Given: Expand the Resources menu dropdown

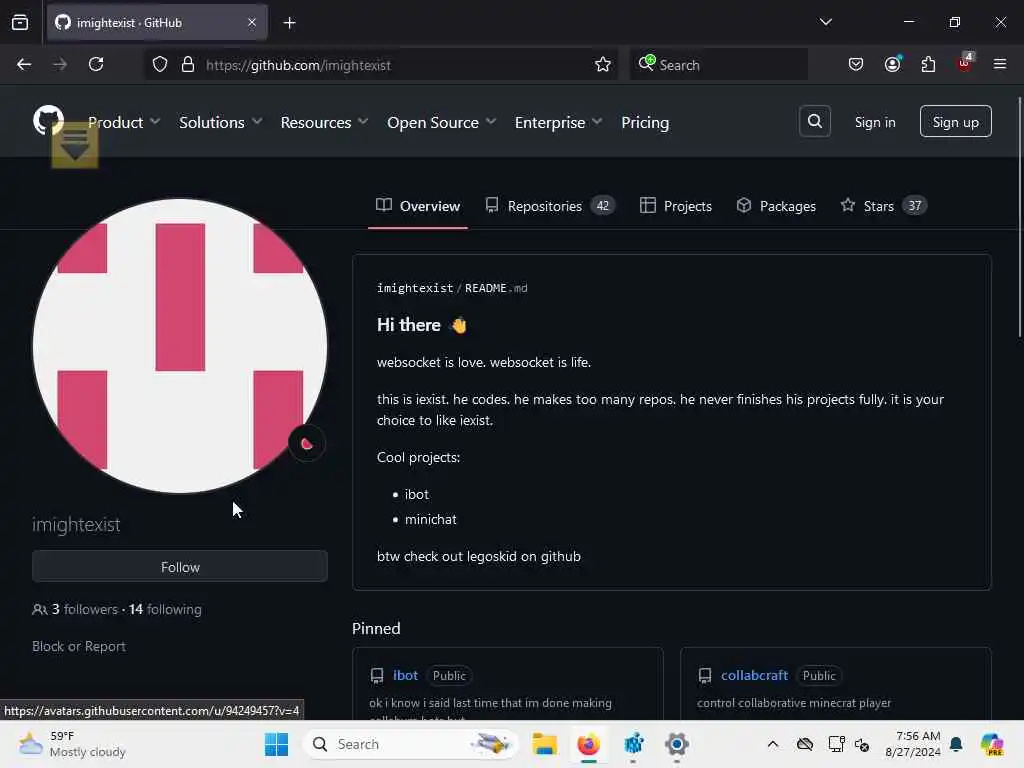Looking at the screenshot, I should point(324,122).
